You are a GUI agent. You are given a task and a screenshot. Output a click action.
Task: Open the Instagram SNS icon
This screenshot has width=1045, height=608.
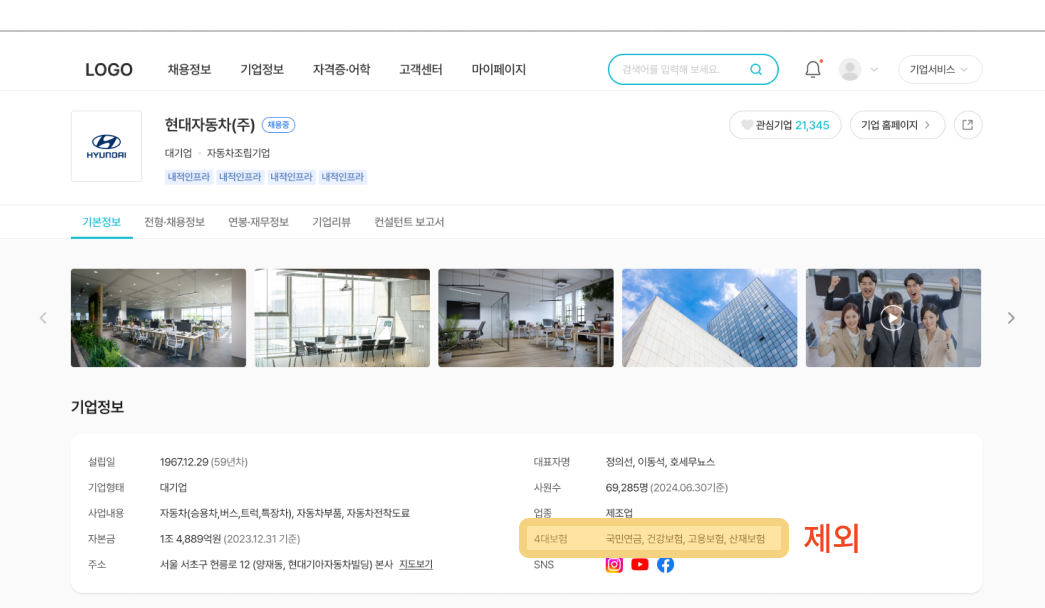point(614,564)
